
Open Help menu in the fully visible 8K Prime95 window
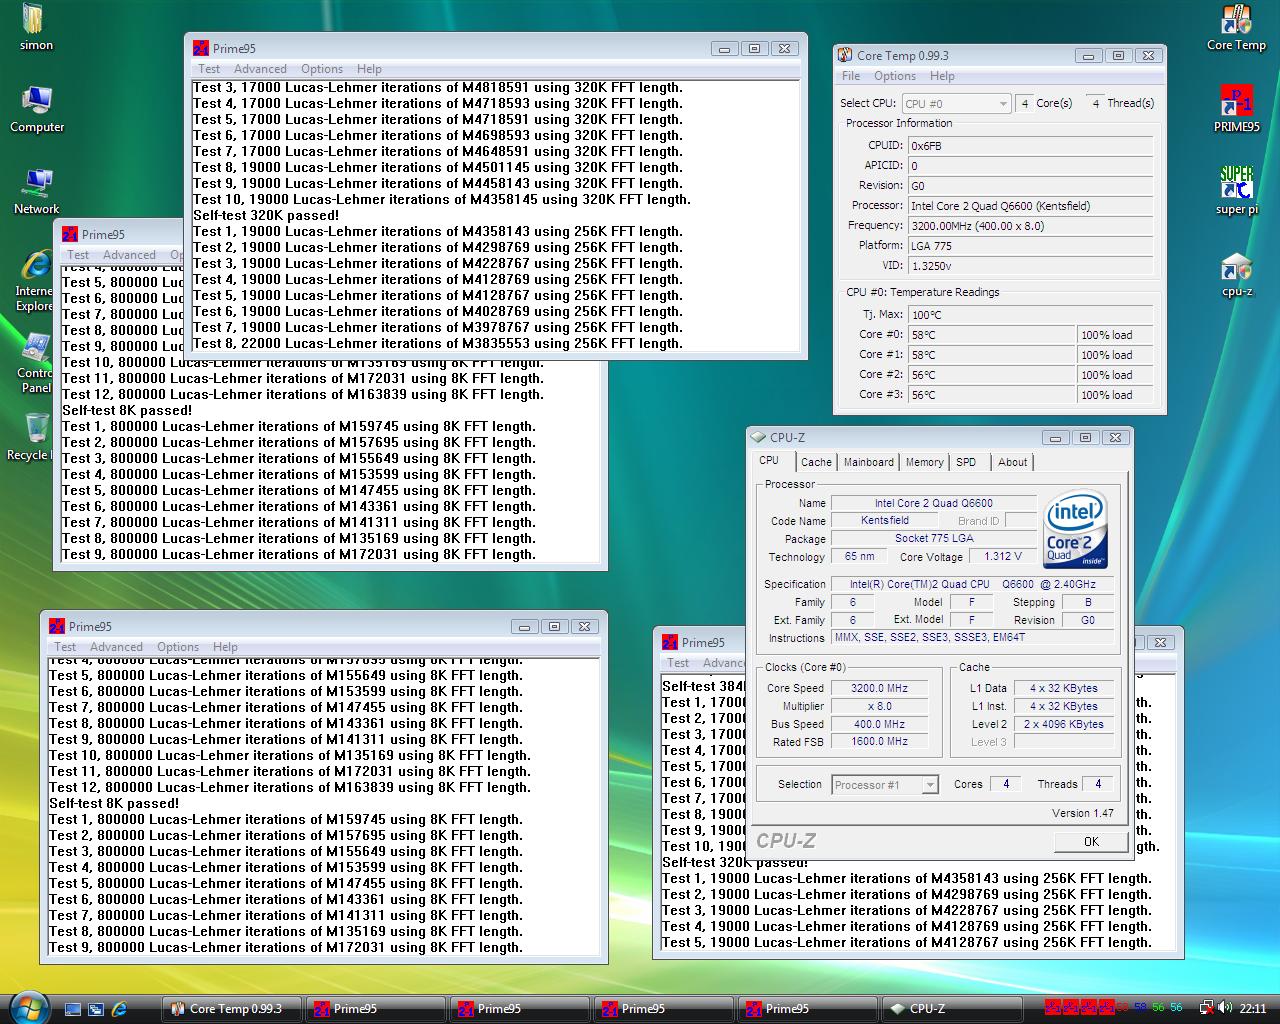(x=225, y=647)
